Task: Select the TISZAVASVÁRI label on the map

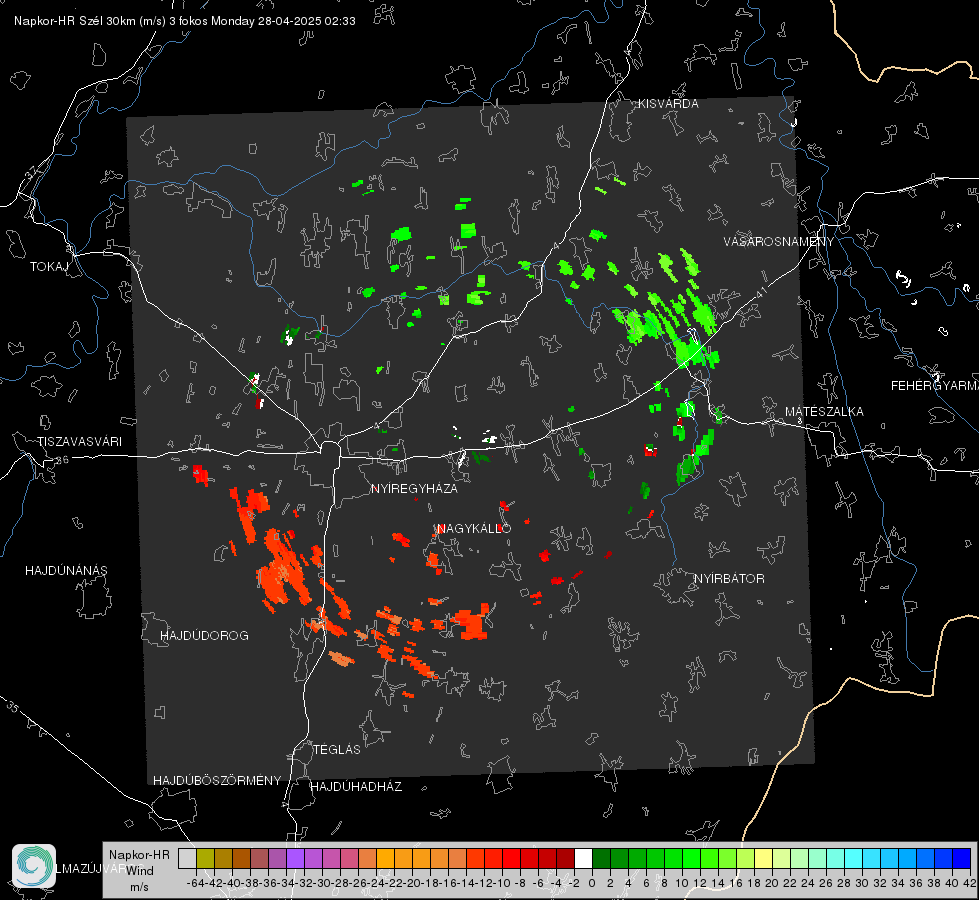Action: 79,442
